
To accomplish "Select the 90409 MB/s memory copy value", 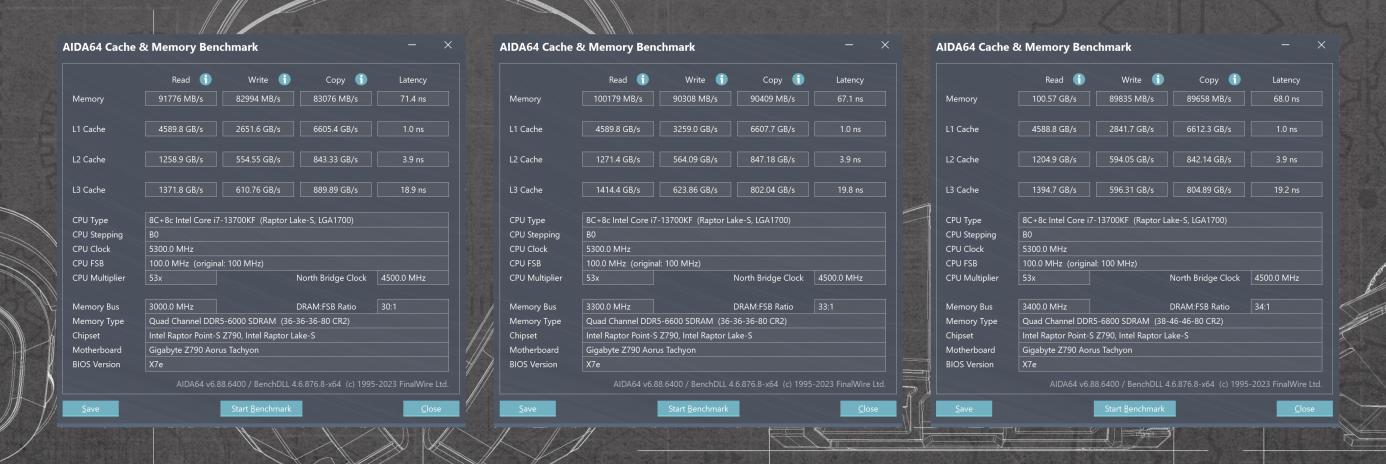I will click(772, 99).
